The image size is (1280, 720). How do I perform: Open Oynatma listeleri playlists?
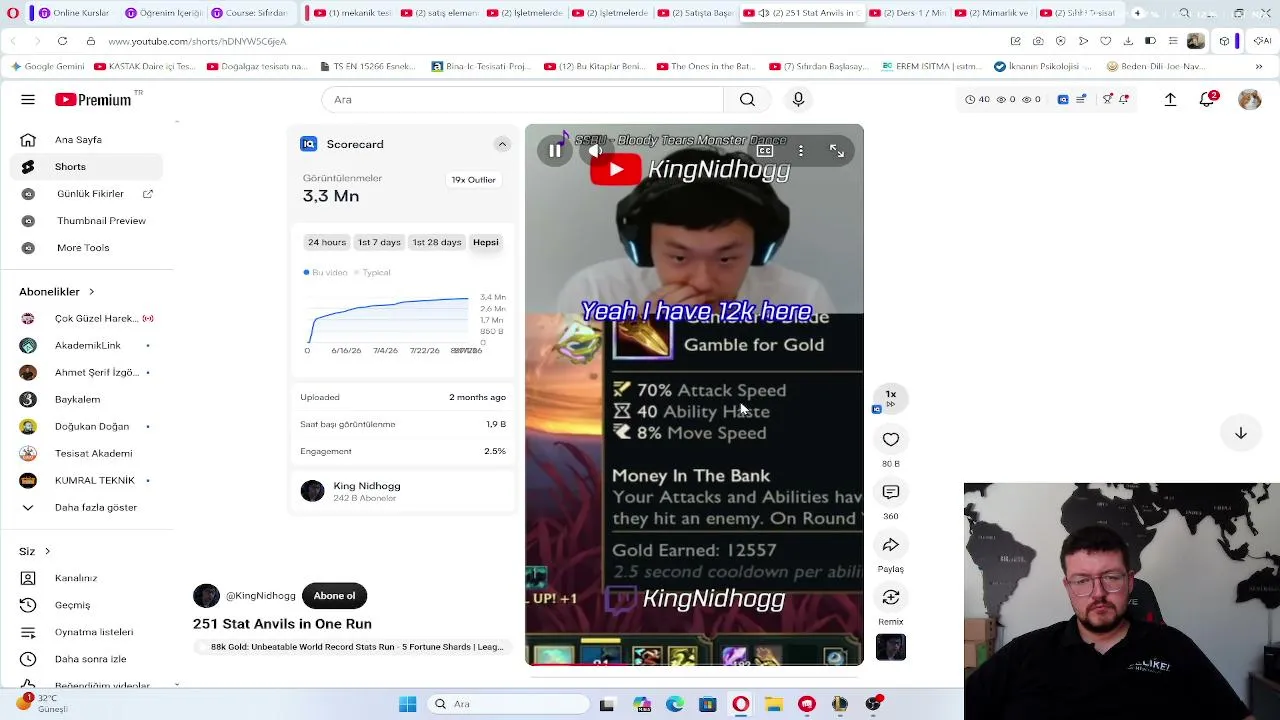(87, 632)
